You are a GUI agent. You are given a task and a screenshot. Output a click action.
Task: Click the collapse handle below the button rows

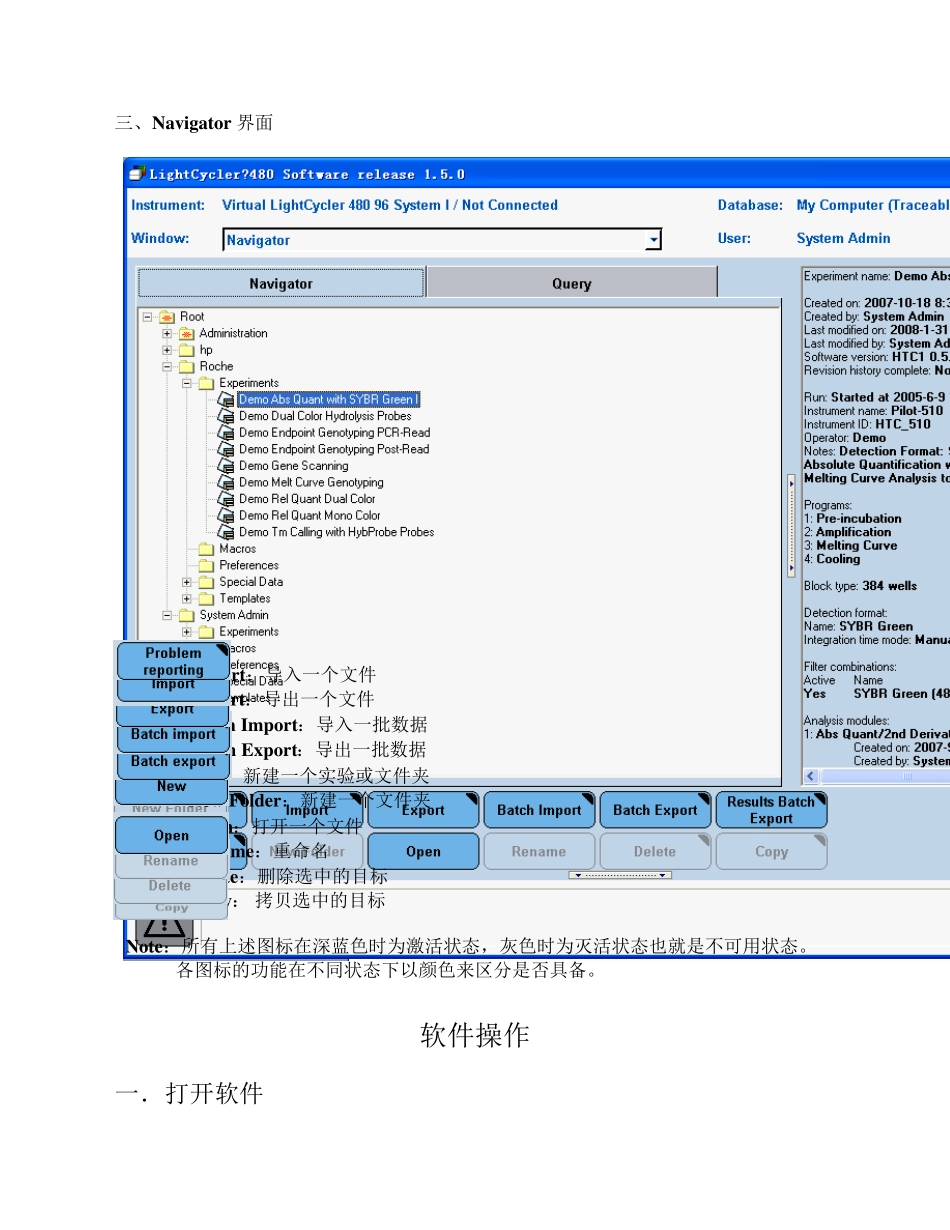620,875
